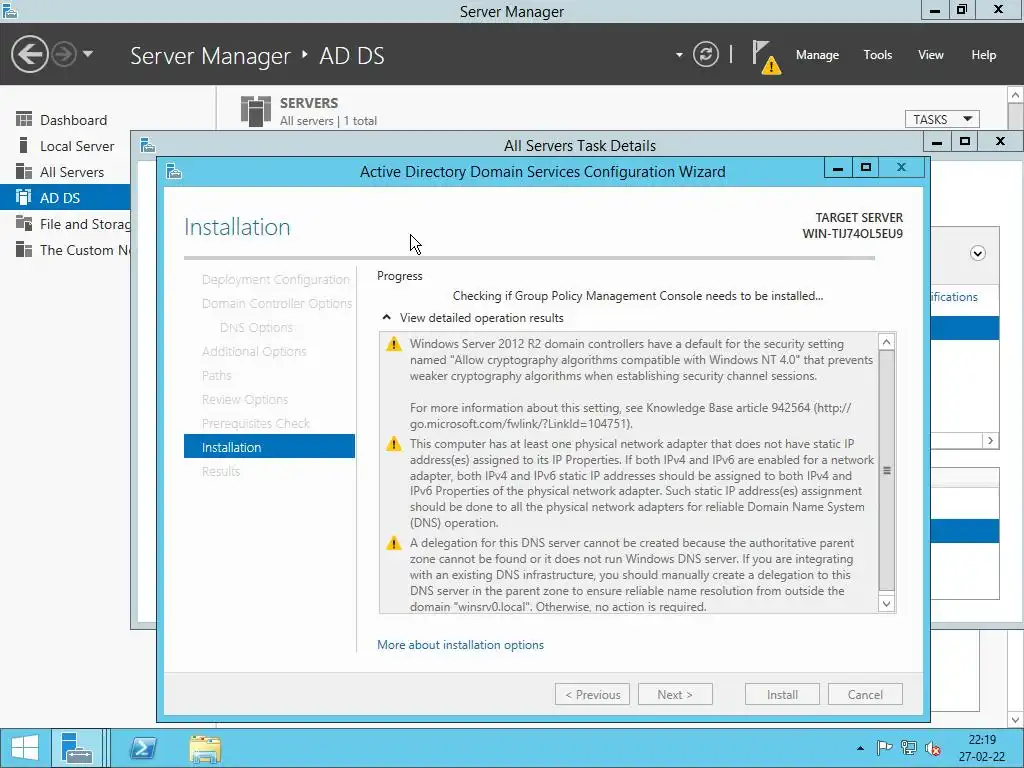Select Review Options wizard step
This screenshot has height=768, width=1024.
tap(245, 400)
